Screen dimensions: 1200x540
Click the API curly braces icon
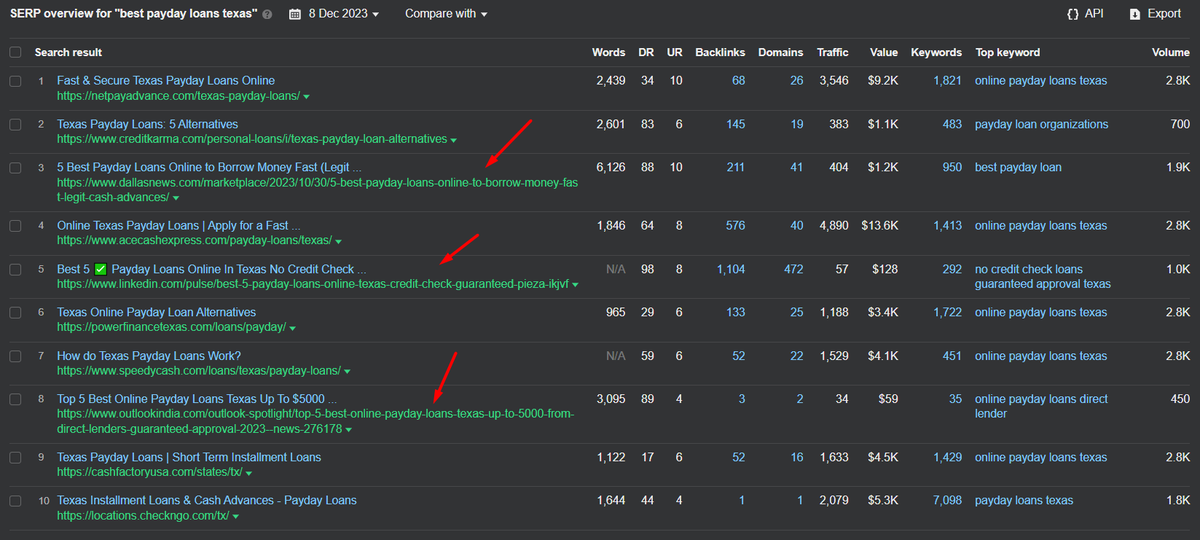[1072, 14]
